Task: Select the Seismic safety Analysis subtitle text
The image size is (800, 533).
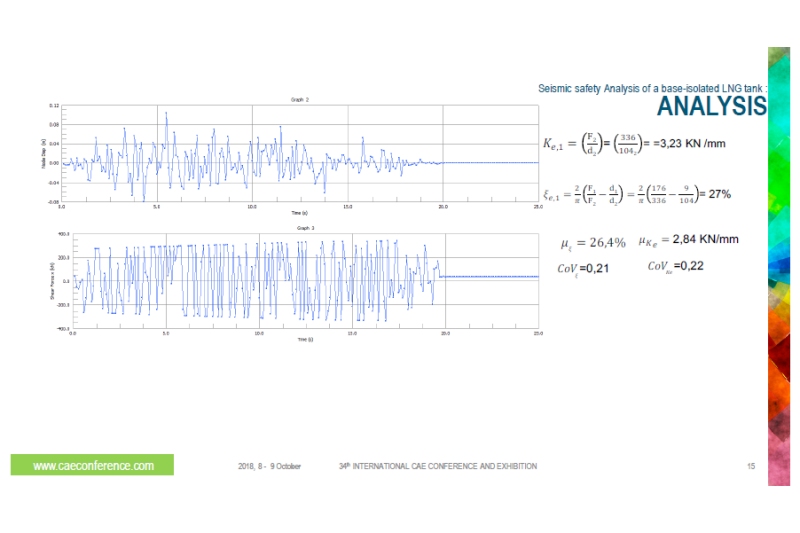Action: point(651,89)
